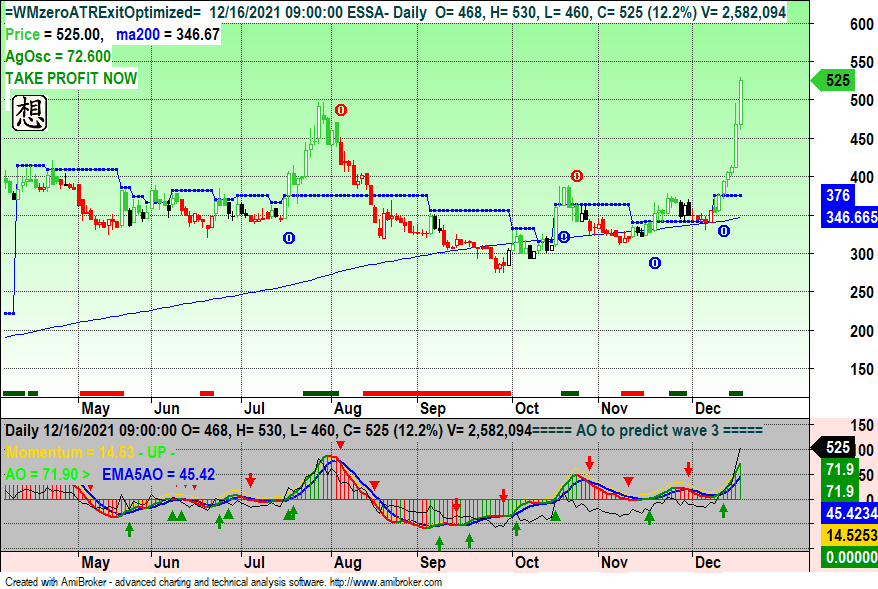The width and height of the screenshot is (878, 589).
Task: Click the EMA5AO = 45.42 label
Action: [x=158, y=474]
